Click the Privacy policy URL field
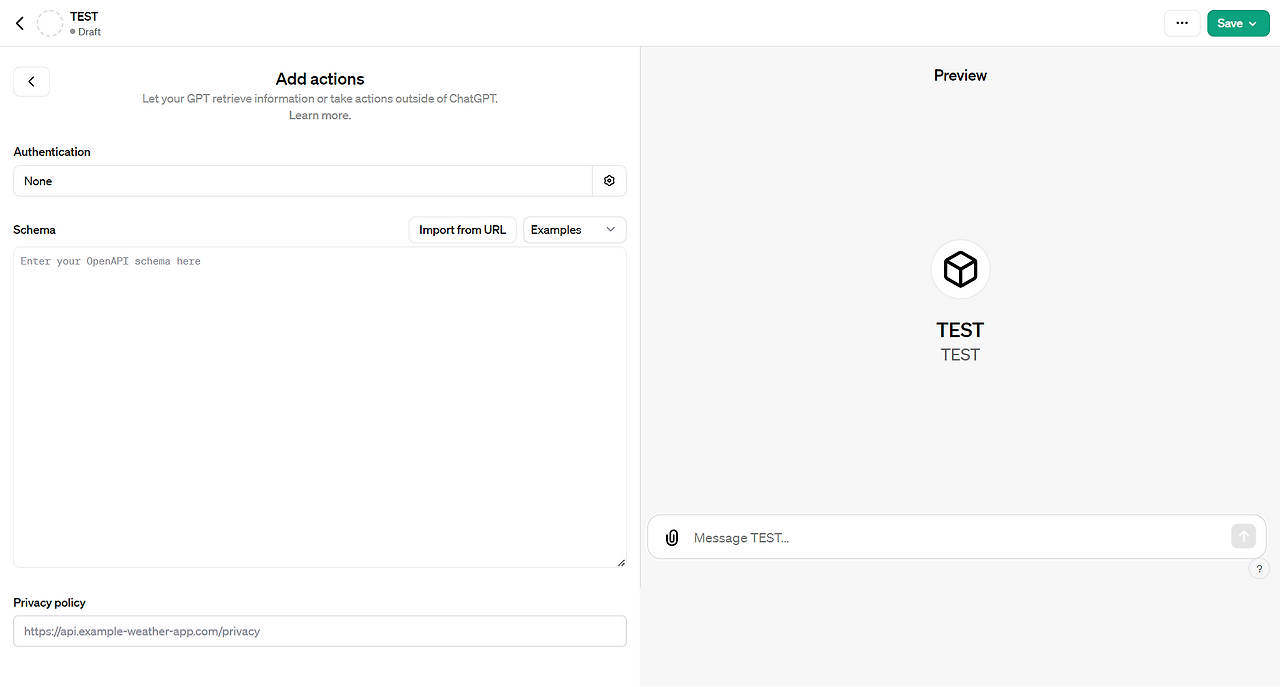This screenshot has height=687, width=1280. tap(320, 631)
